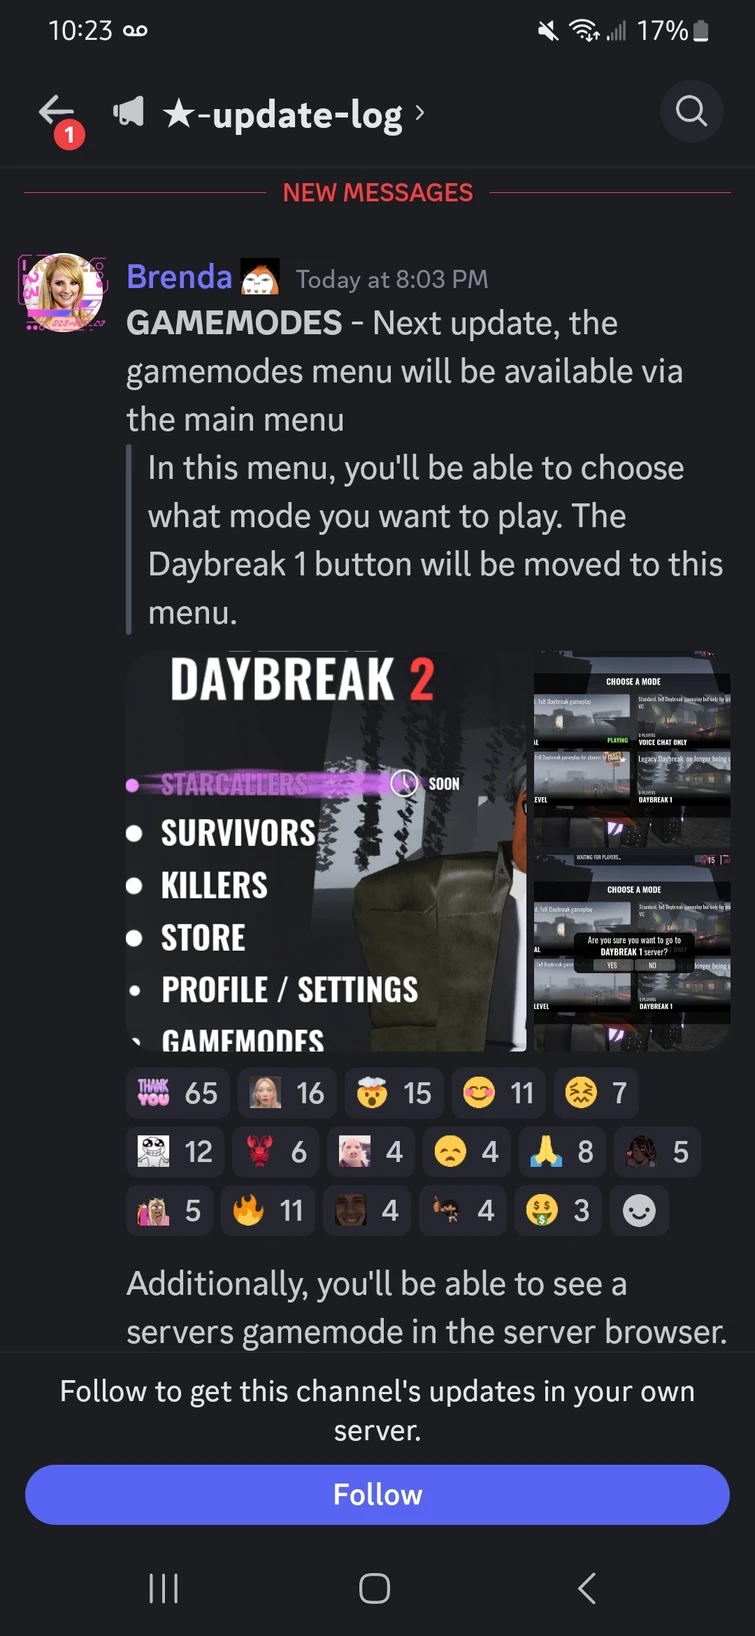The width and height of the screenshot is (755, 1636).
Task: Toggle the lobster reaction with 6
Action: 278,1152
